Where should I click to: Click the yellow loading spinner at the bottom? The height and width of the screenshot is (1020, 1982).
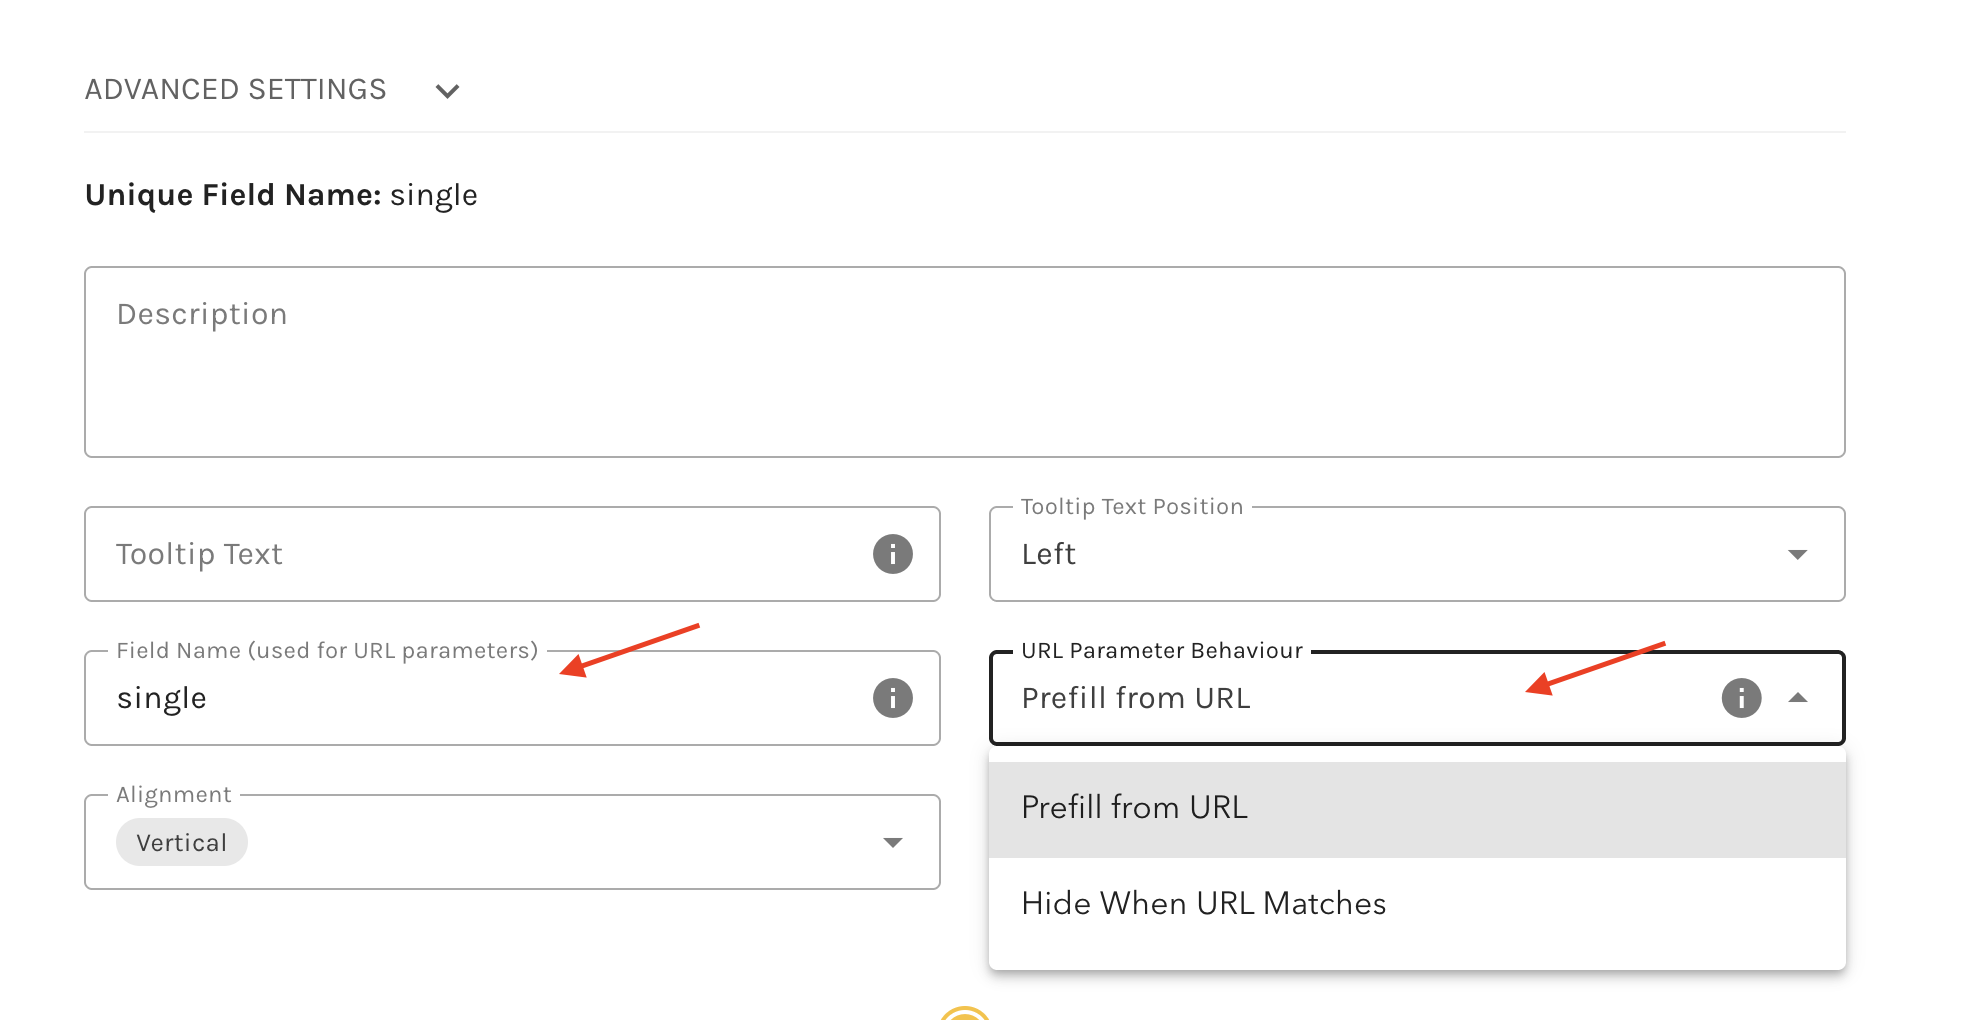pos(967,1013)
